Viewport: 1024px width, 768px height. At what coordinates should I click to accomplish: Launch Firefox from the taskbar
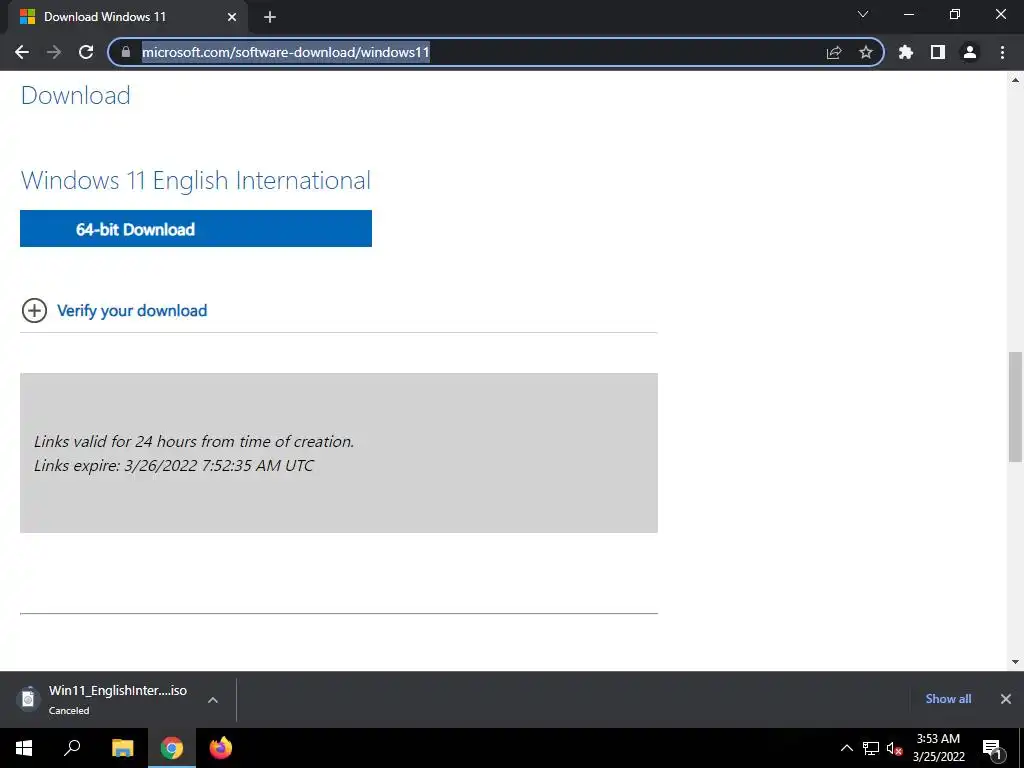tap(221, 748)
